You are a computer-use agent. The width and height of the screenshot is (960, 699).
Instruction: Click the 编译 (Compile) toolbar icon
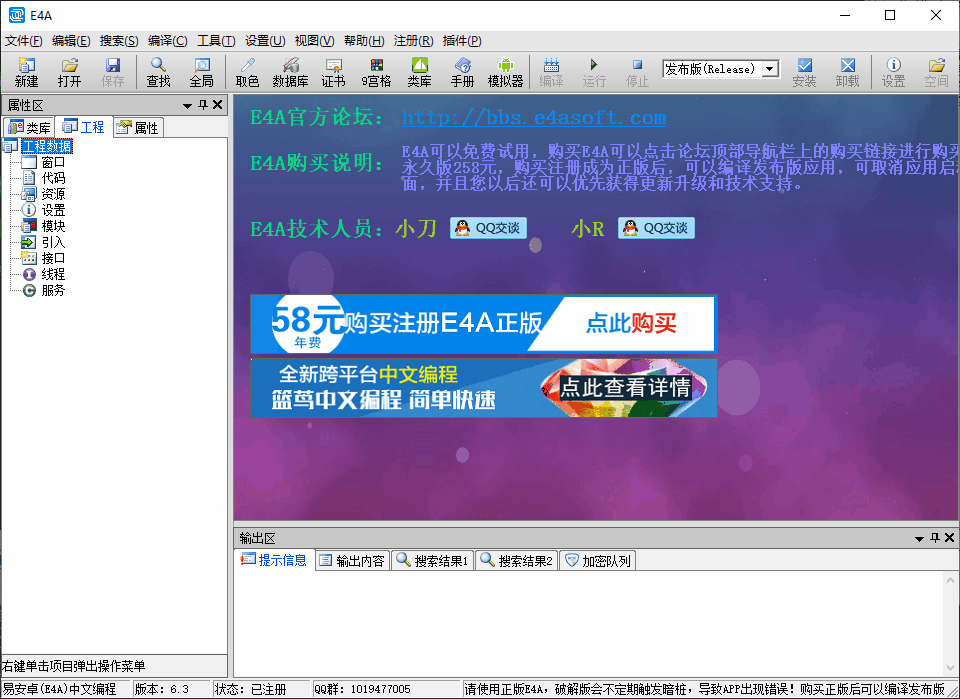pos(551,72)
